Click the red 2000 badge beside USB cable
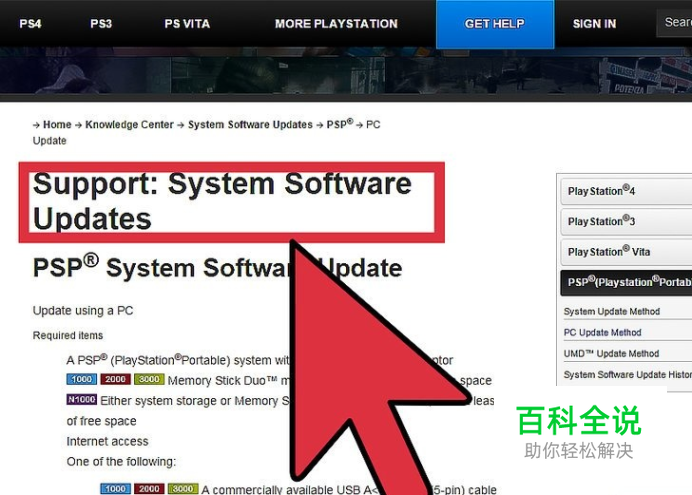 click(x=149, y=489)
